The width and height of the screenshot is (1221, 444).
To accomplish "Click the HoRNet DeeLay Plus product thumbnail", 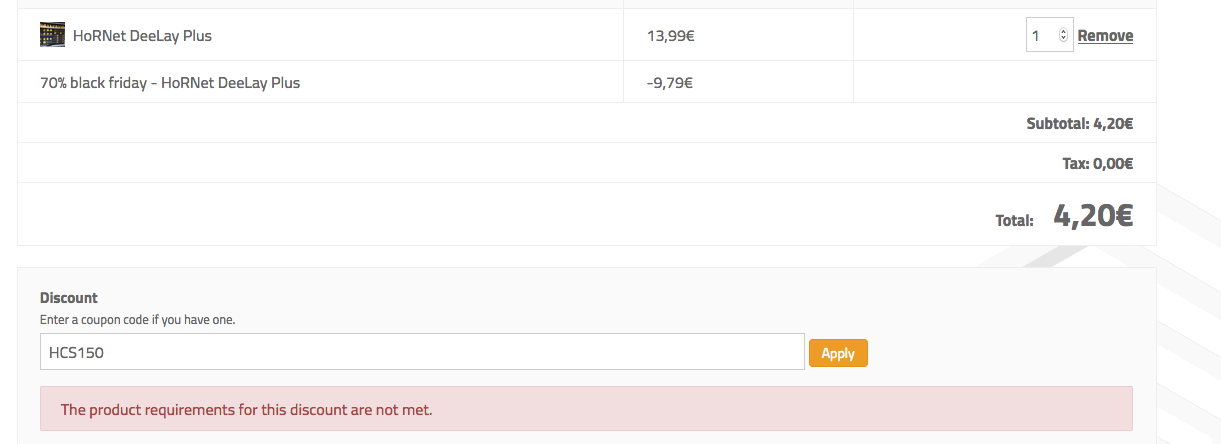I will point(52,35).
